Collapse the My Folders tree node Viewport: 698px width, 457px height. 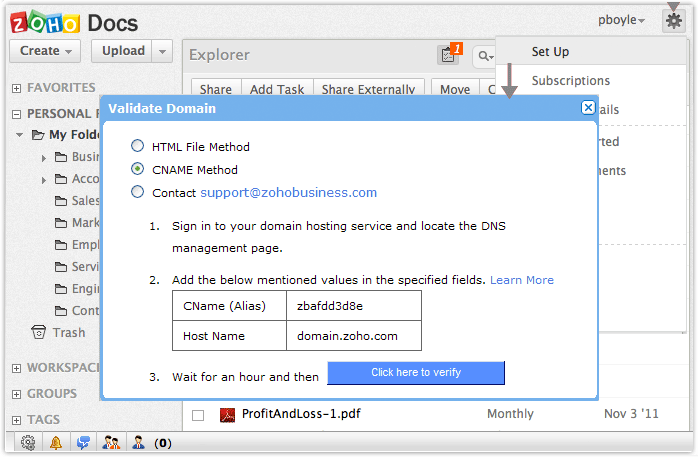click(x=20, y=134)
